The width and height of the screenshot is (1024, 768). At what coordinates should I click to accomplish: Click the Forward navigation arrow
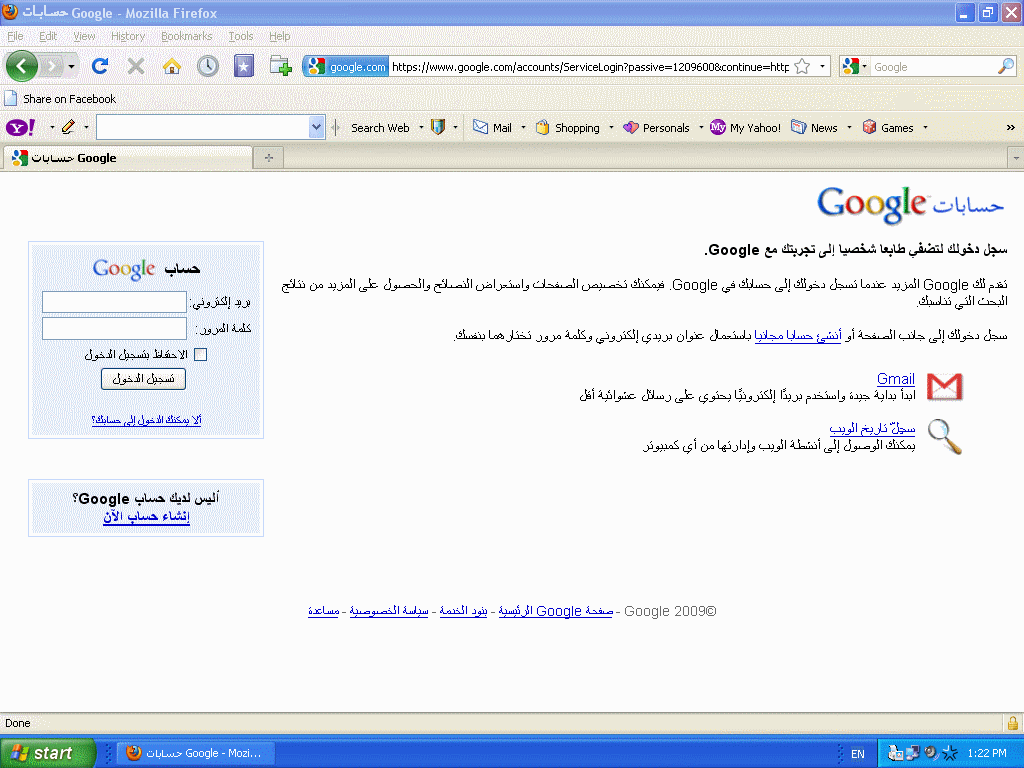tap(52, 66)
